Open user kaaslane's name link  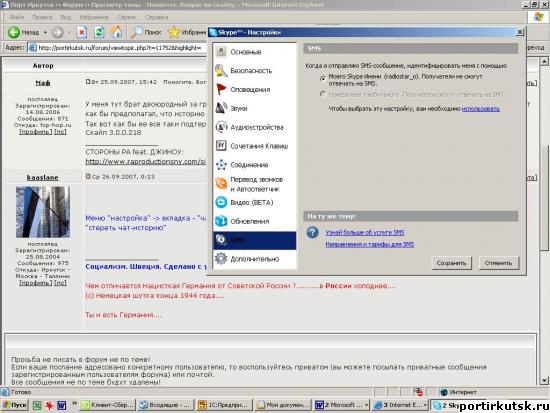(x=43, y=178)
